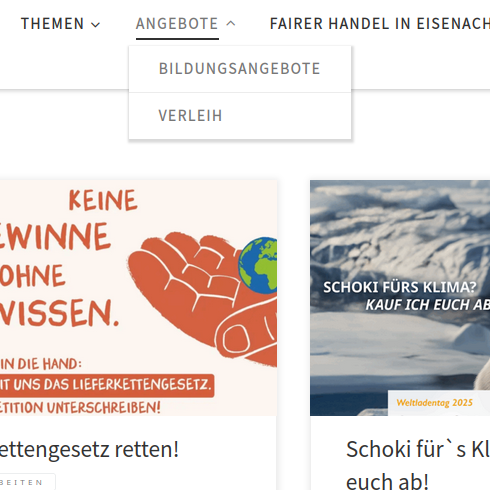
Task: Click the Schoki für's Klima headline
Action: click(x=418, y=465)
